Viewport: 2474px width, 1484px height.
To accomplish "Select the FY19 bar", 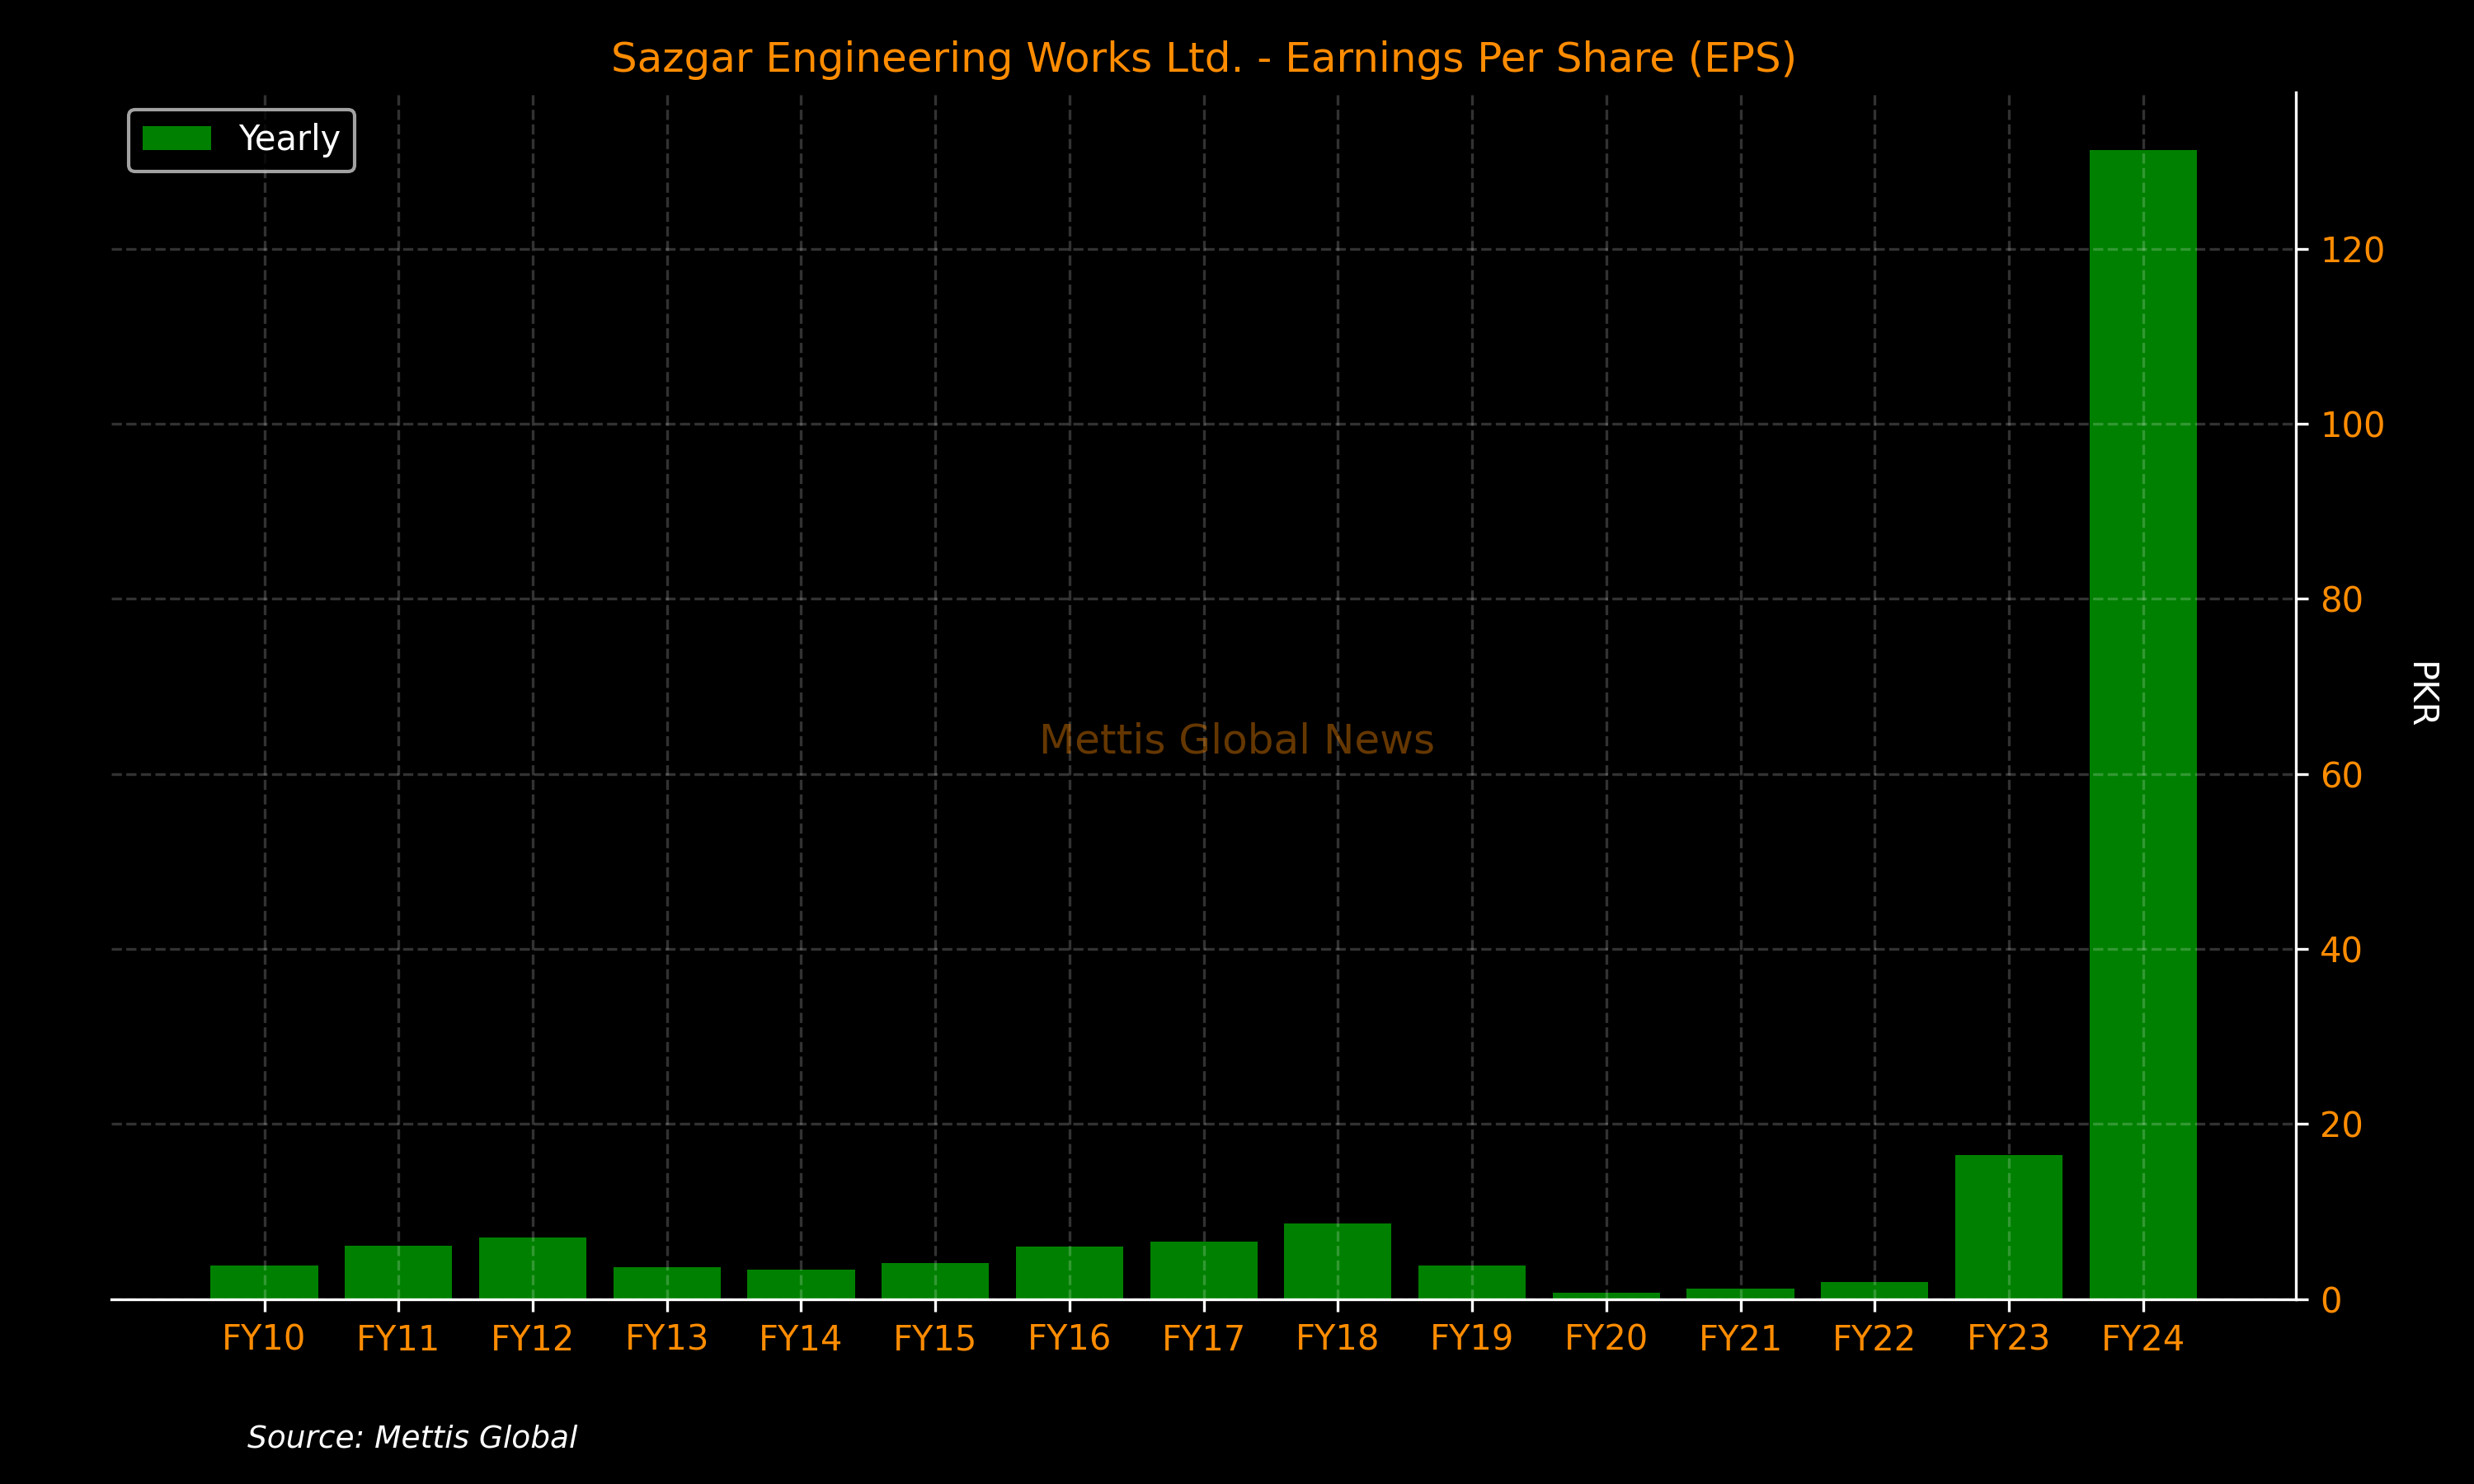I will pyautogui.click(x=1472, y=1282).
